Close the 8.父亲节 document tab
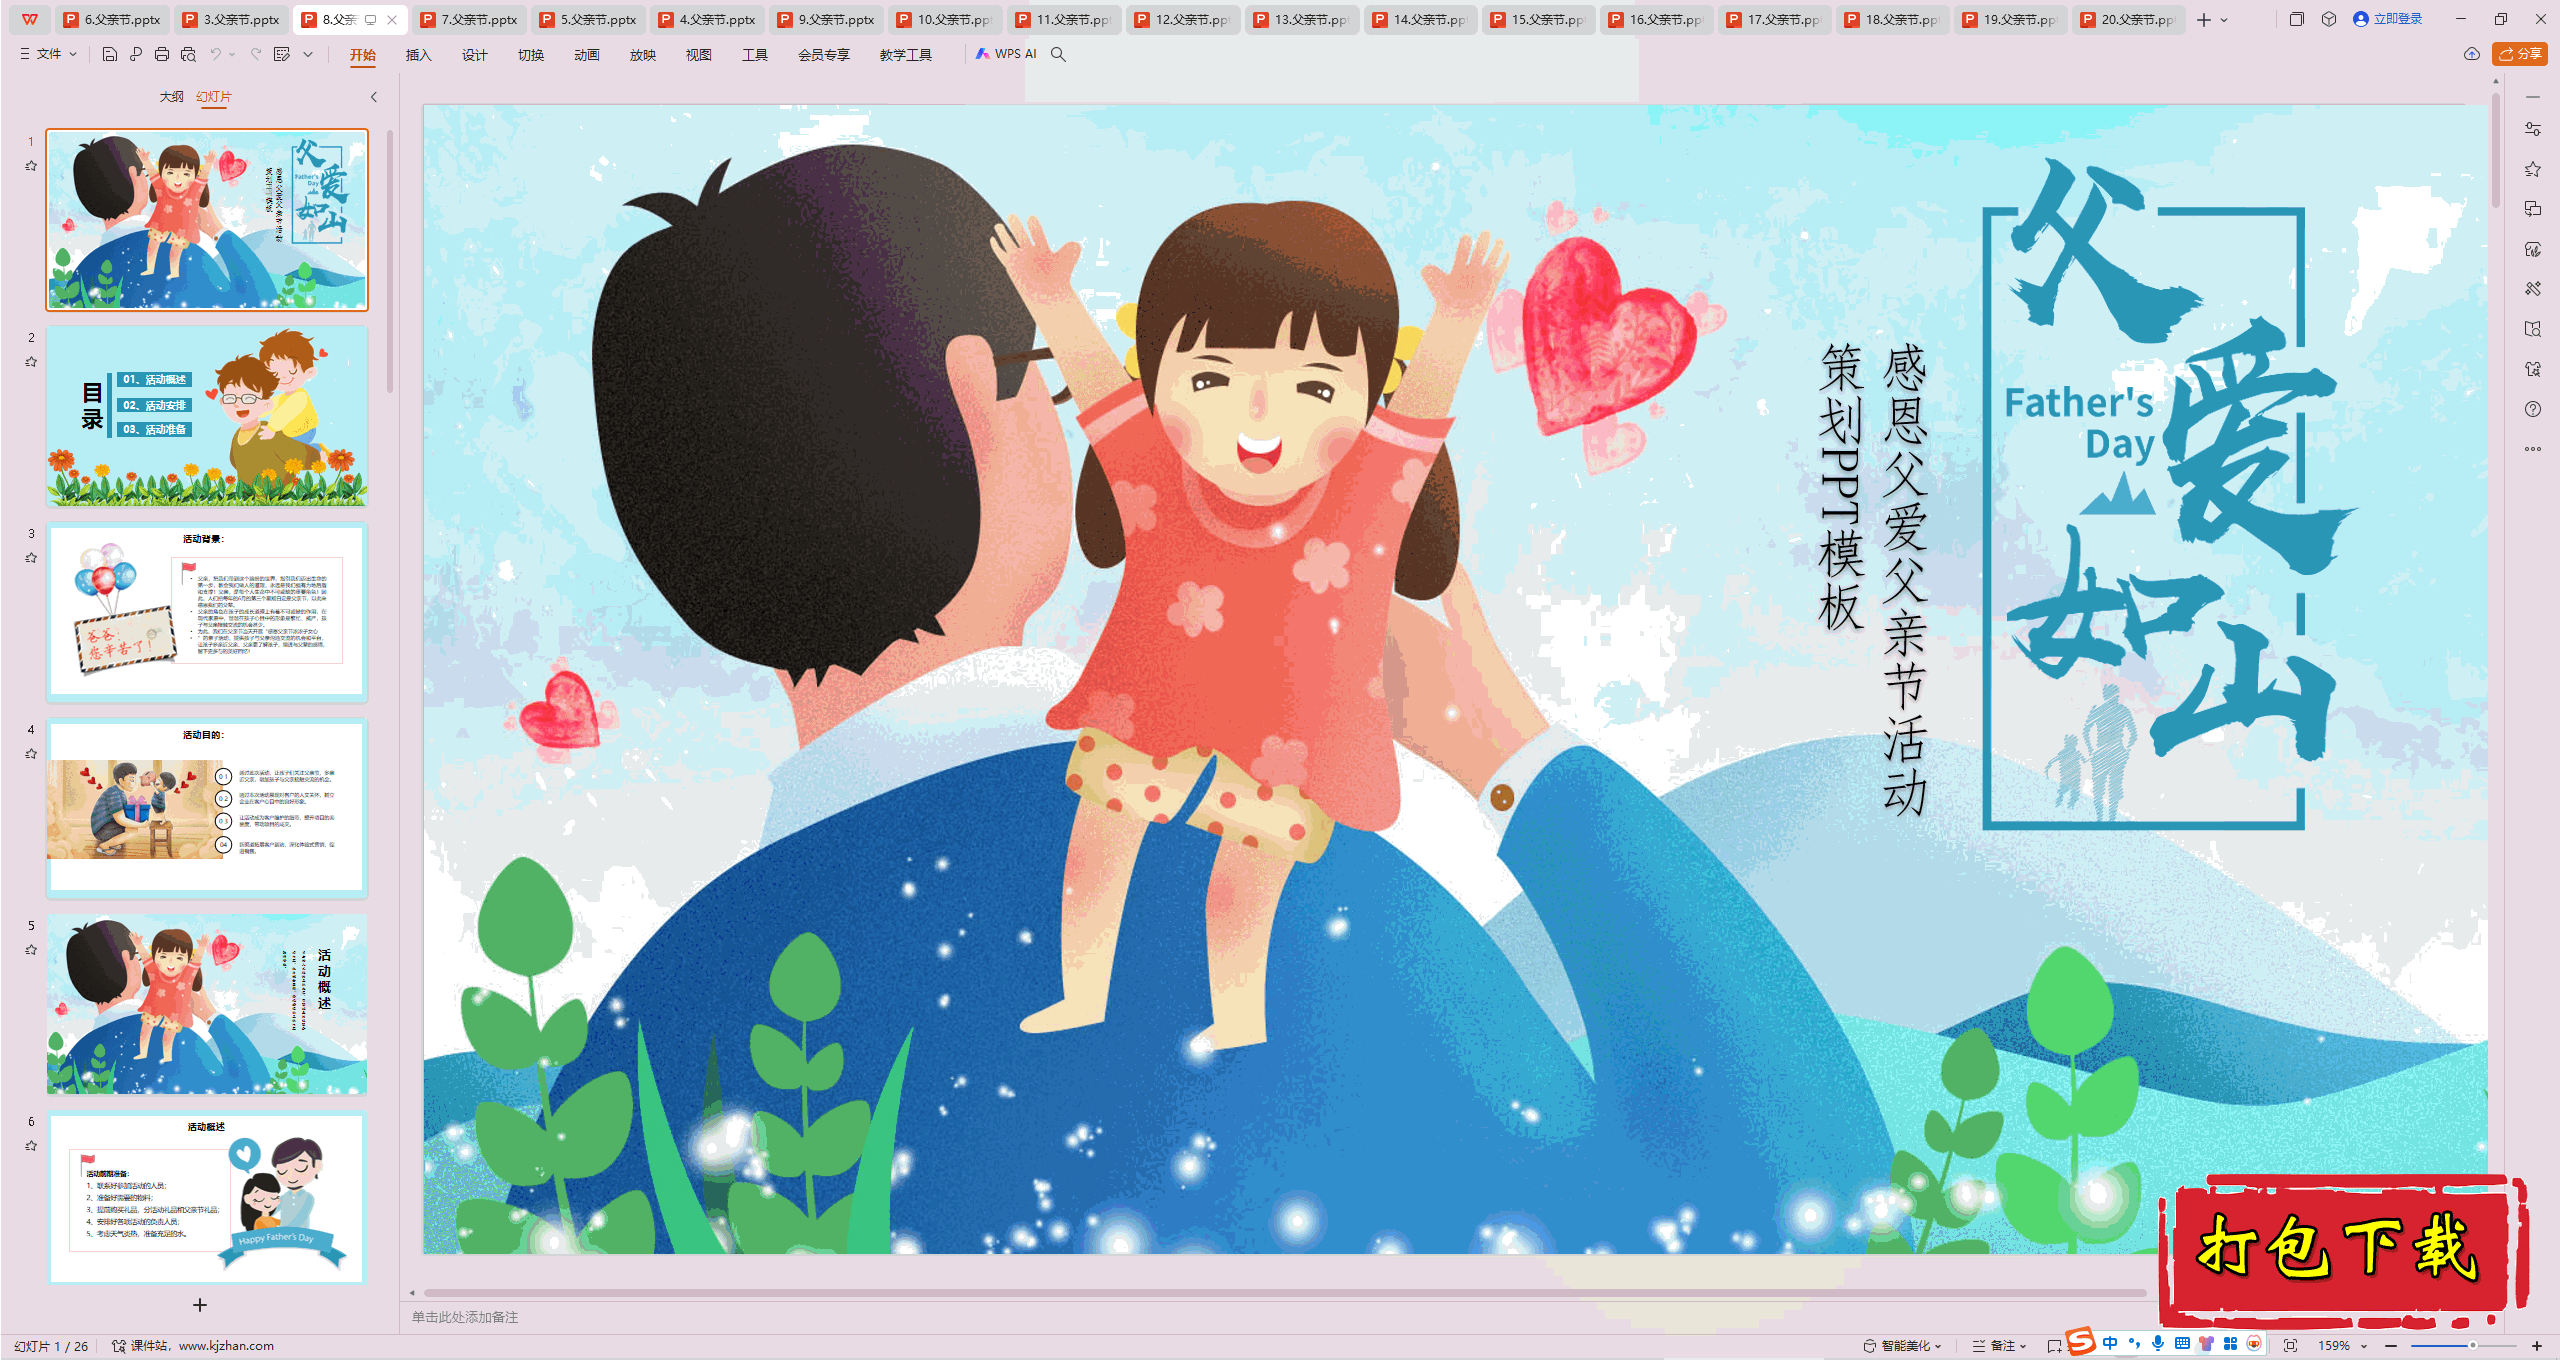 [x=392, y=19]
